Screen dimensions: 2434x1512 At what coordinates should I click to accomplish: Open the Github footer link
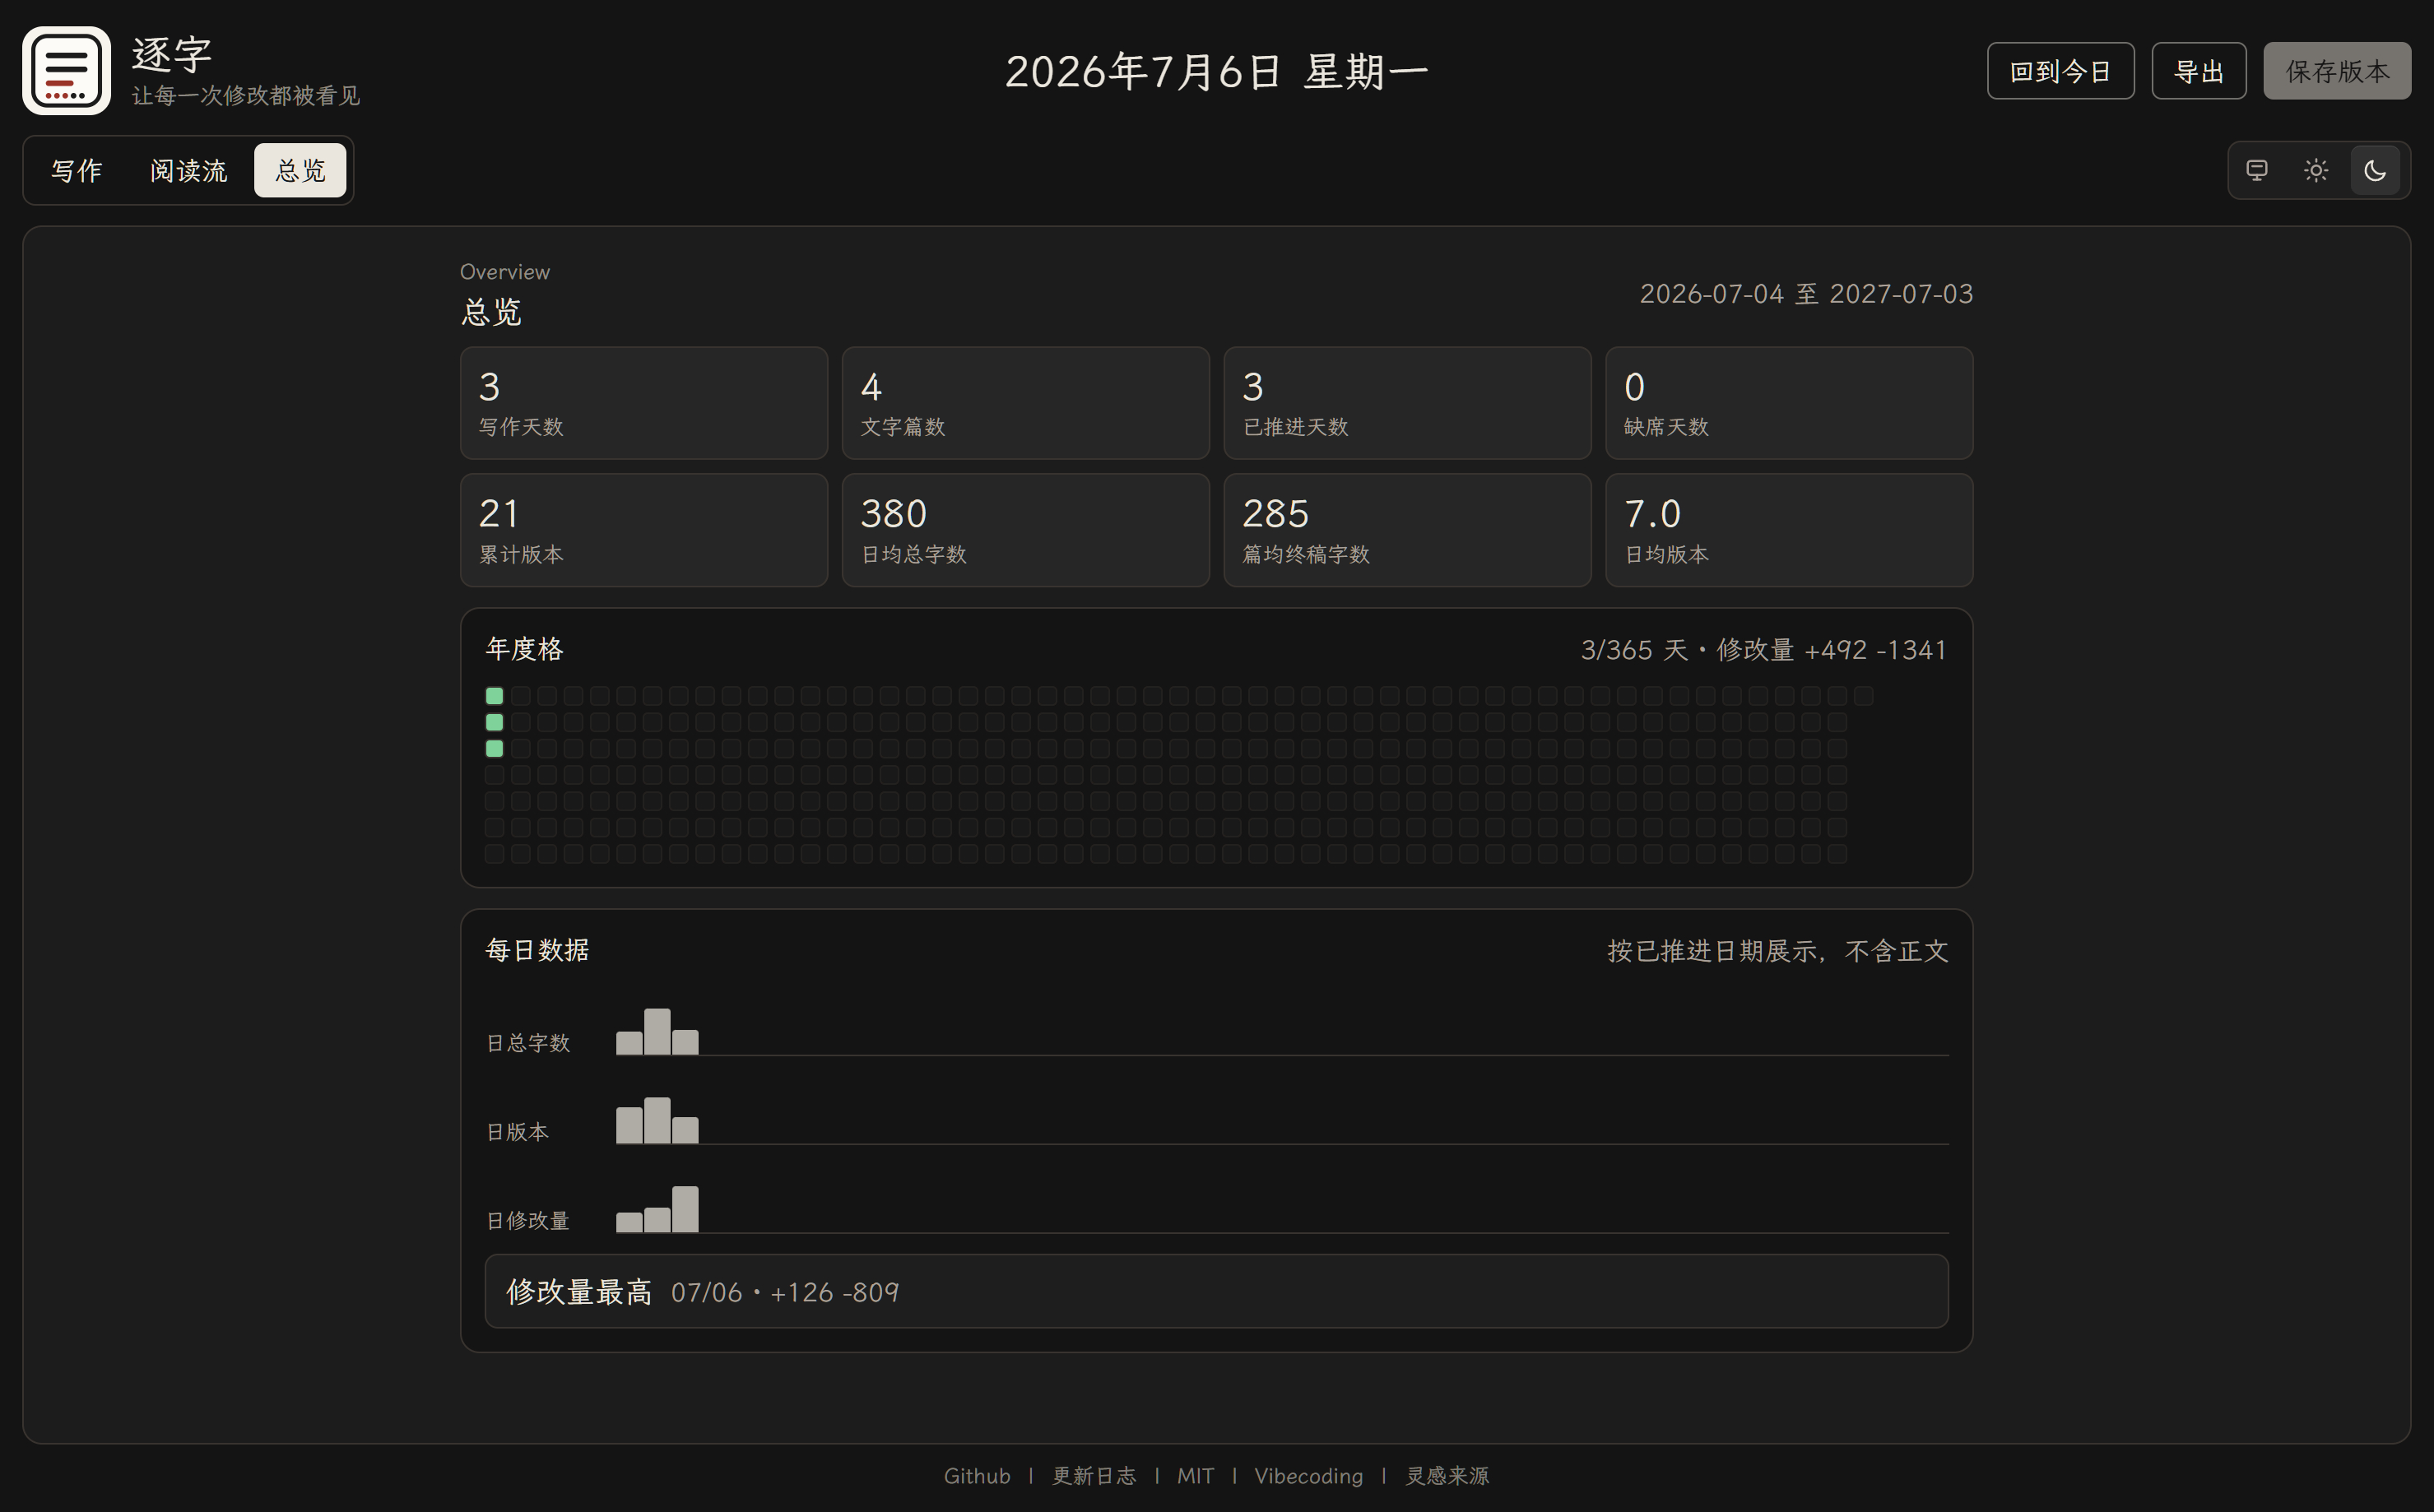point(977,1476)
